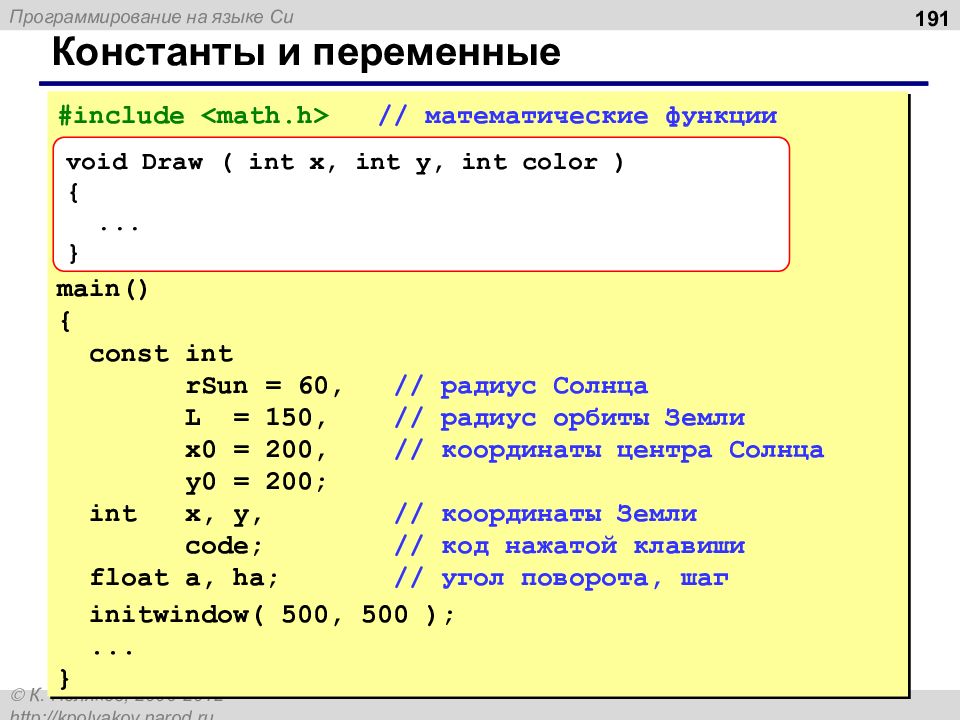Click the "rSun = 60," code
The image size is (960, 720).
pos(264,386)
